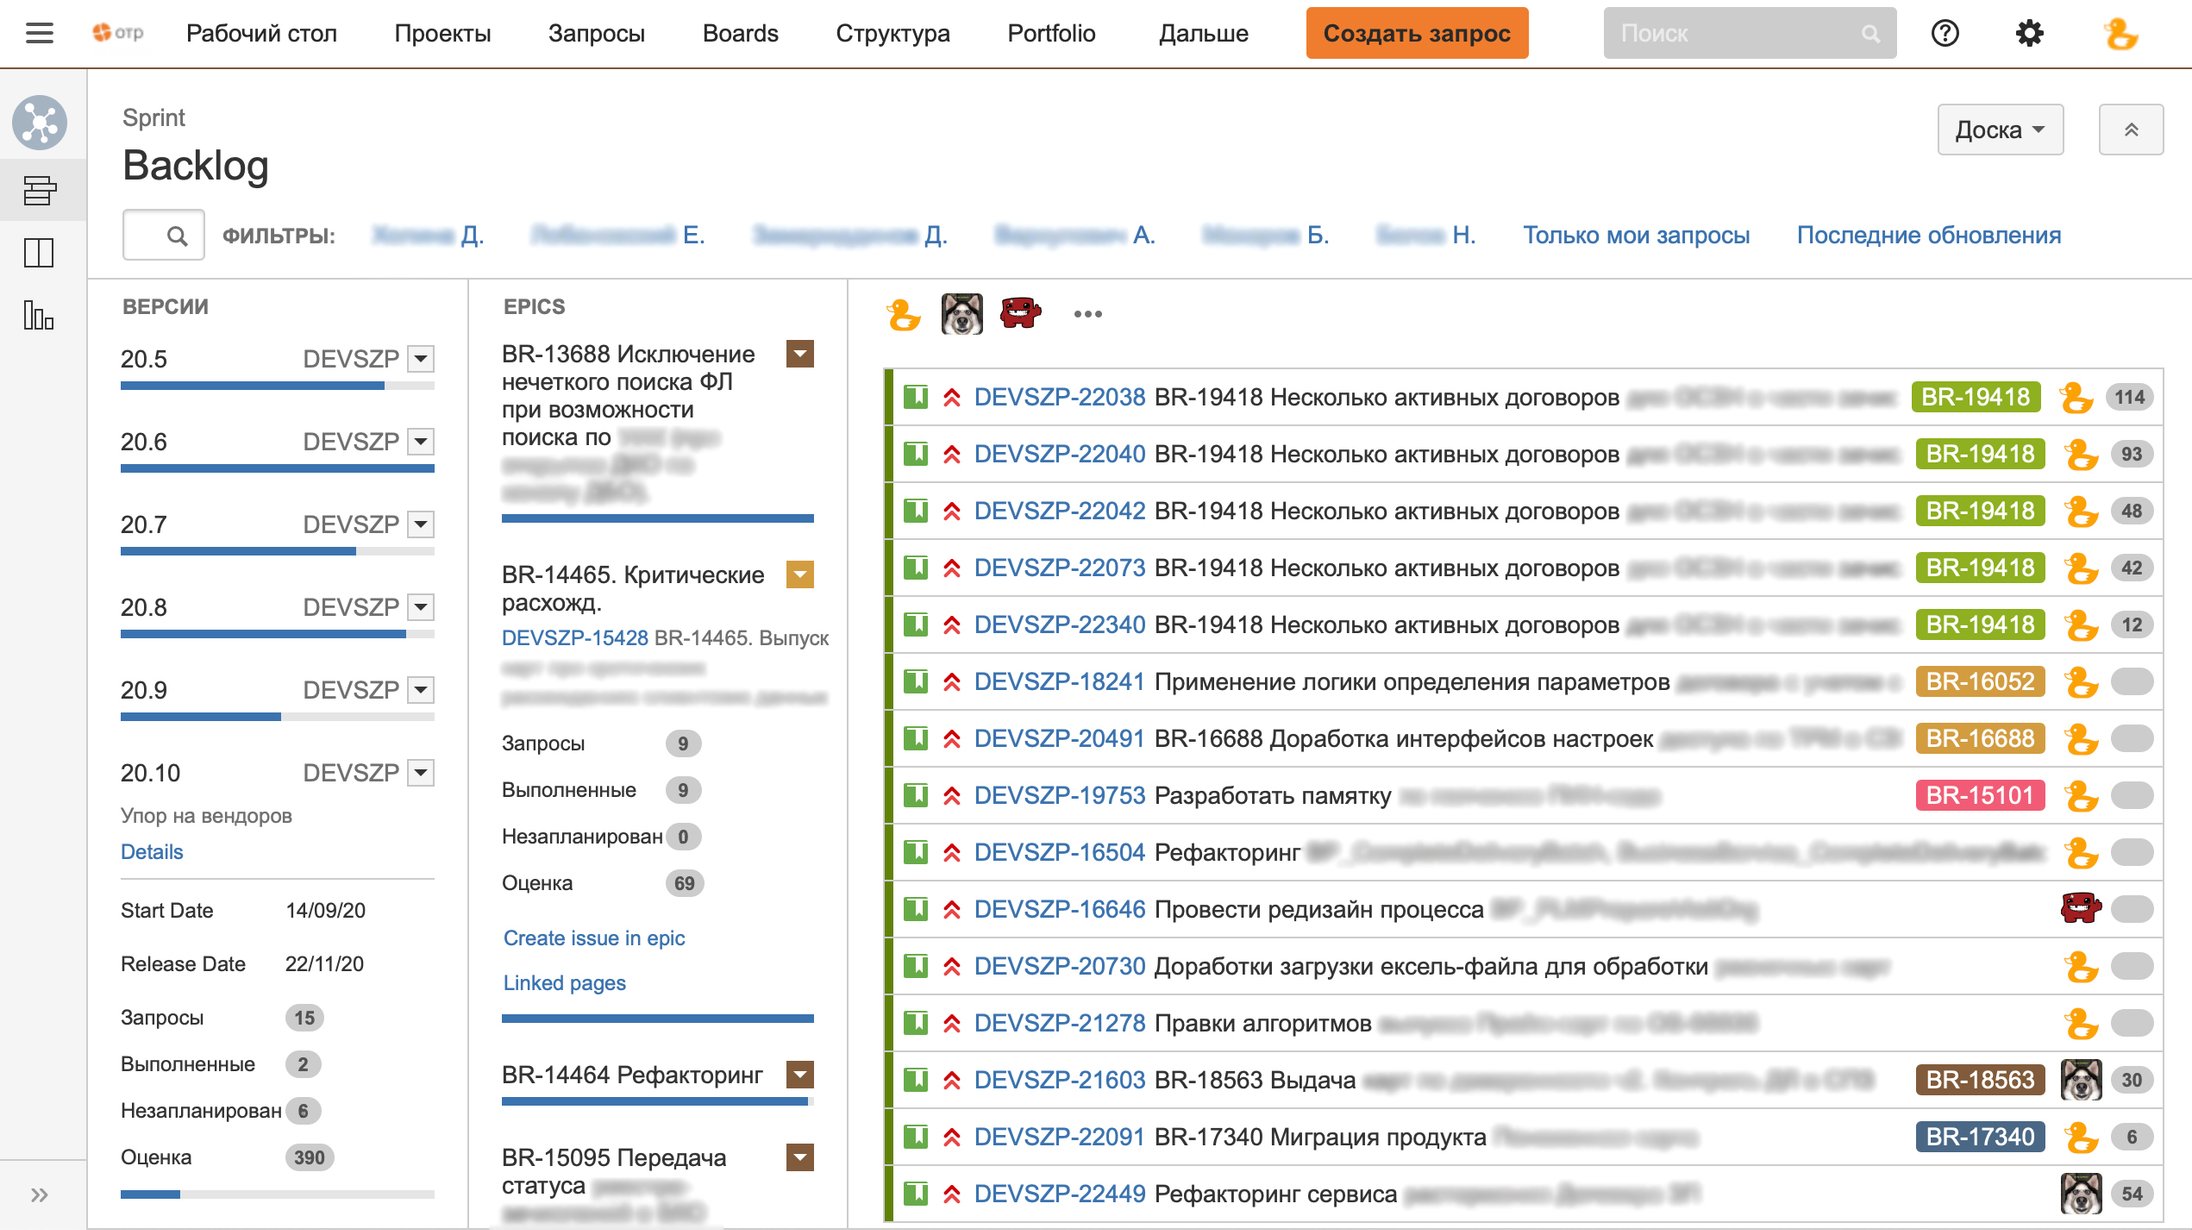The image size is (2192, 1230).
Task: Open the Reports chart sidebar icon
Action: [x=39, y=315]
